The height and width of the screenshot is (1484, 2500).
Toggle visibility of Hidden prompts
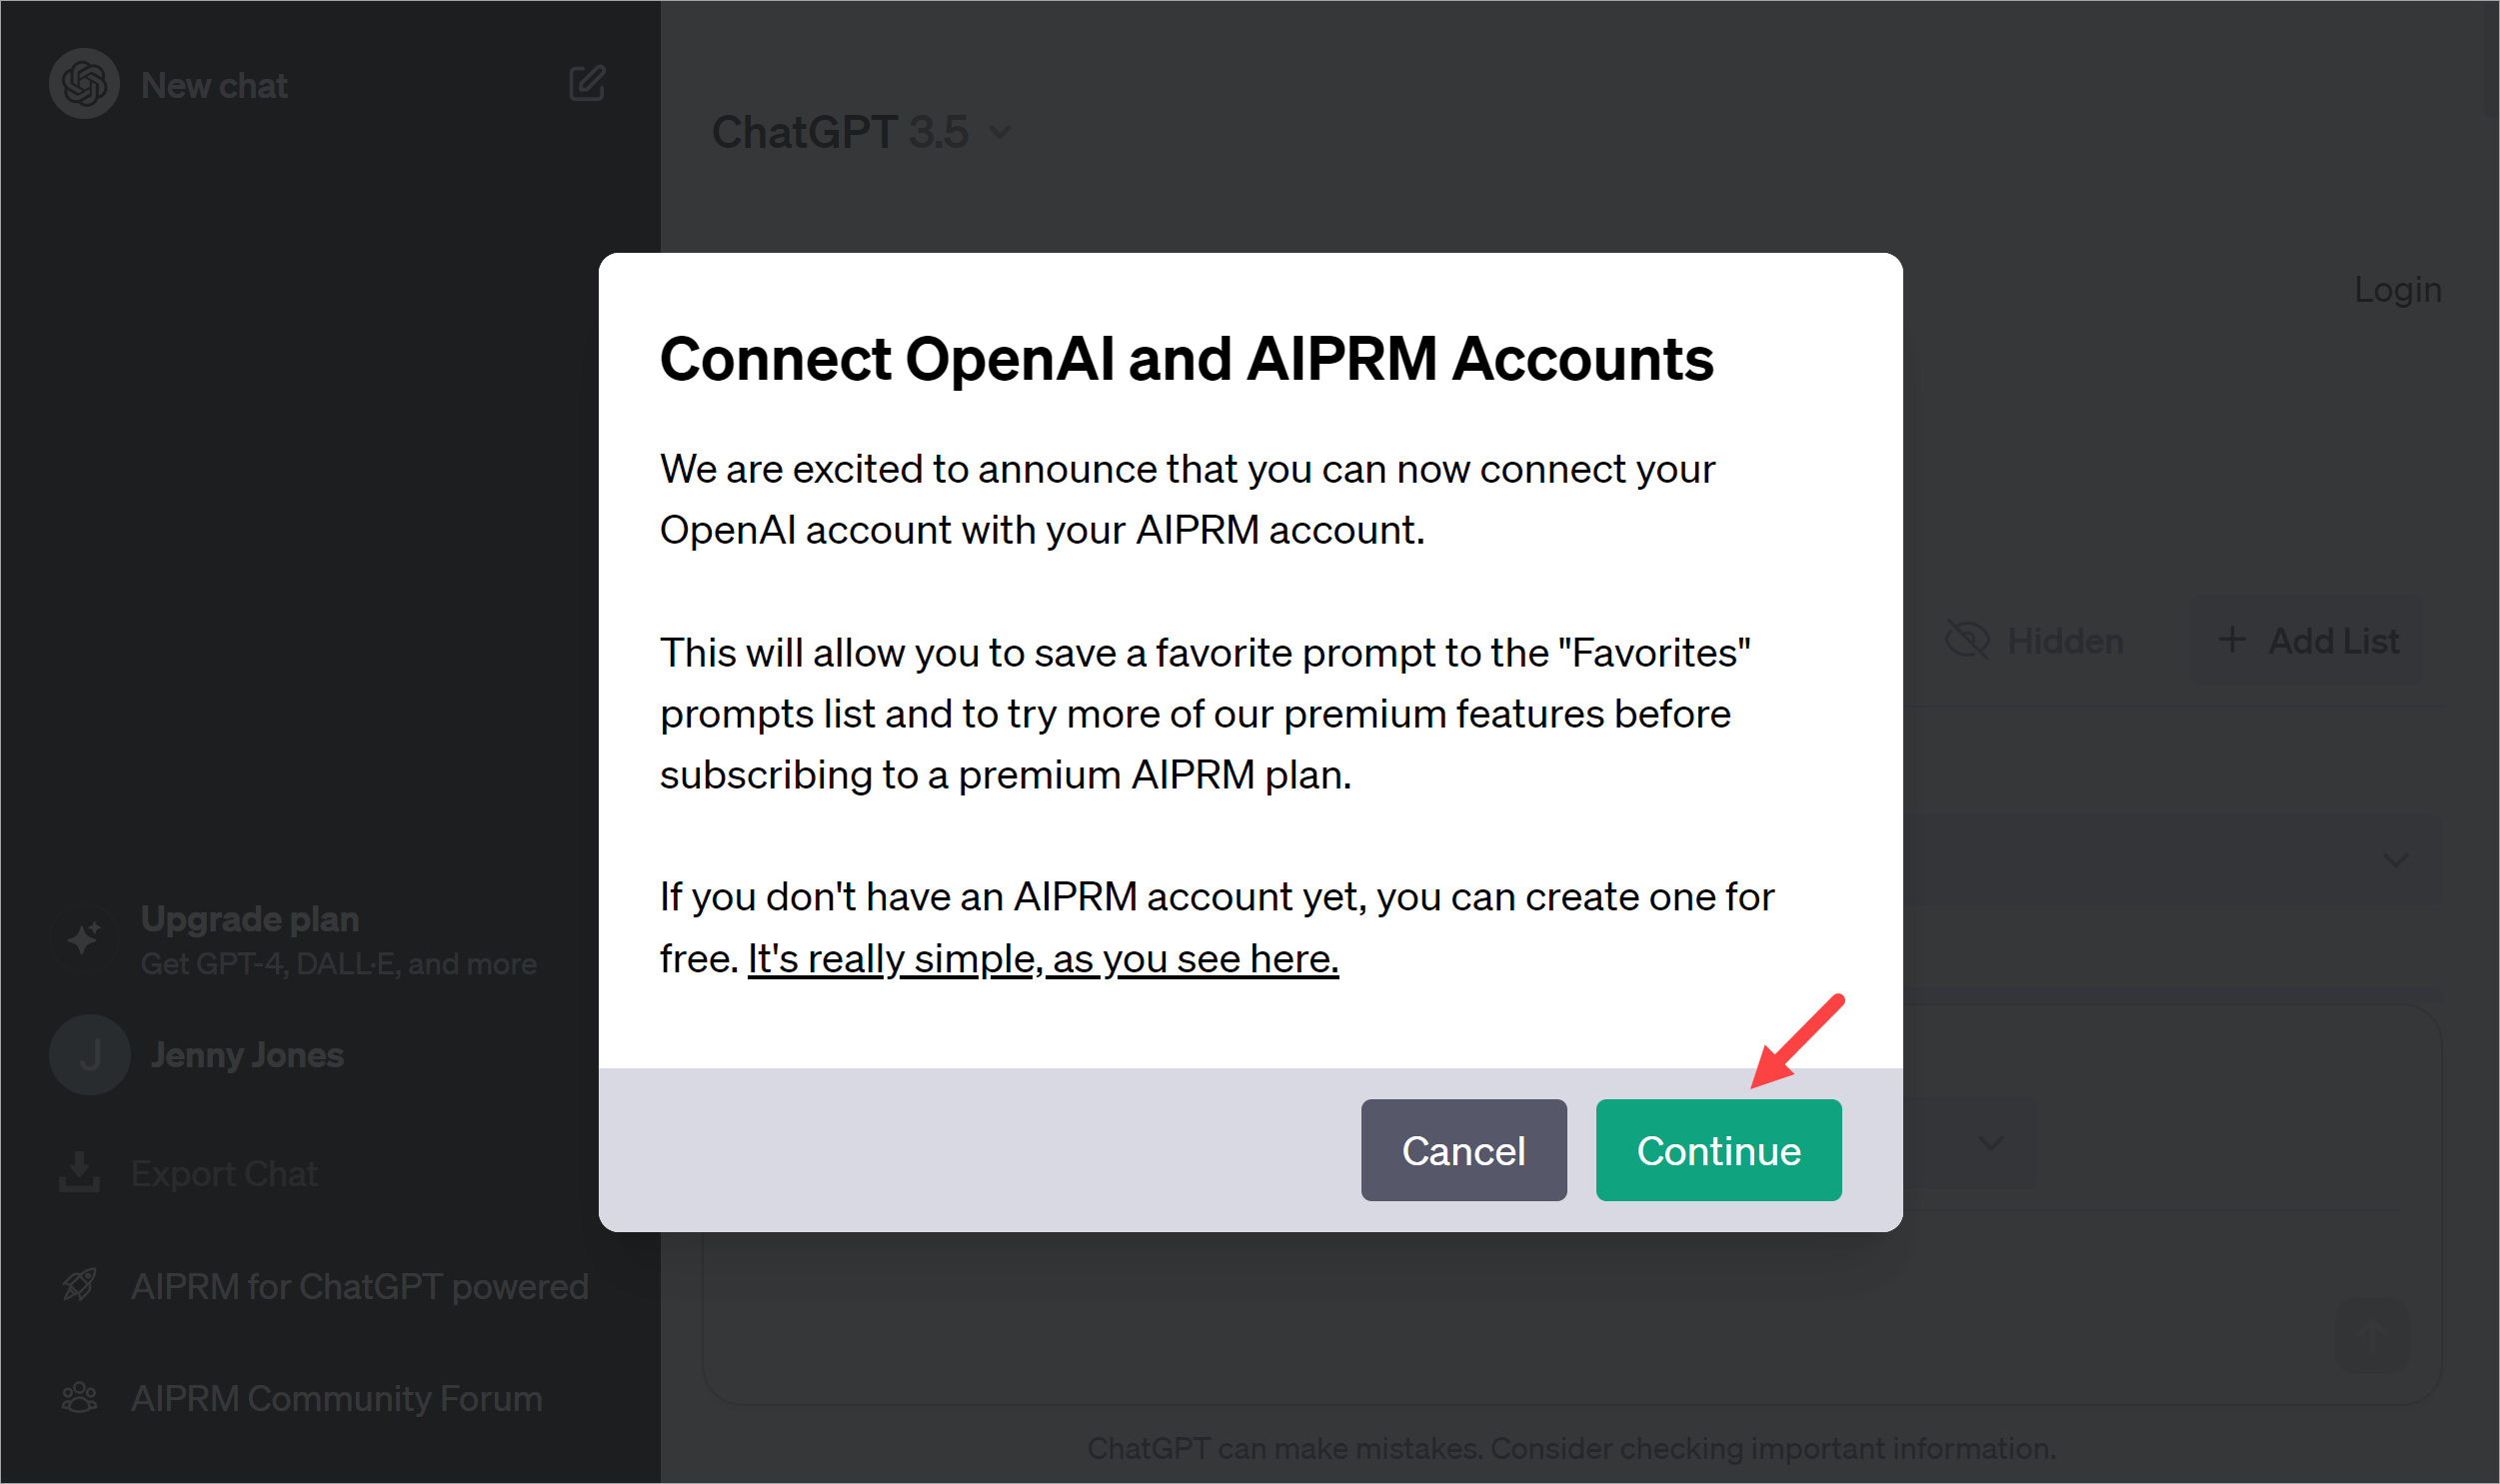pyautogui.click(x=2035, y=640)
